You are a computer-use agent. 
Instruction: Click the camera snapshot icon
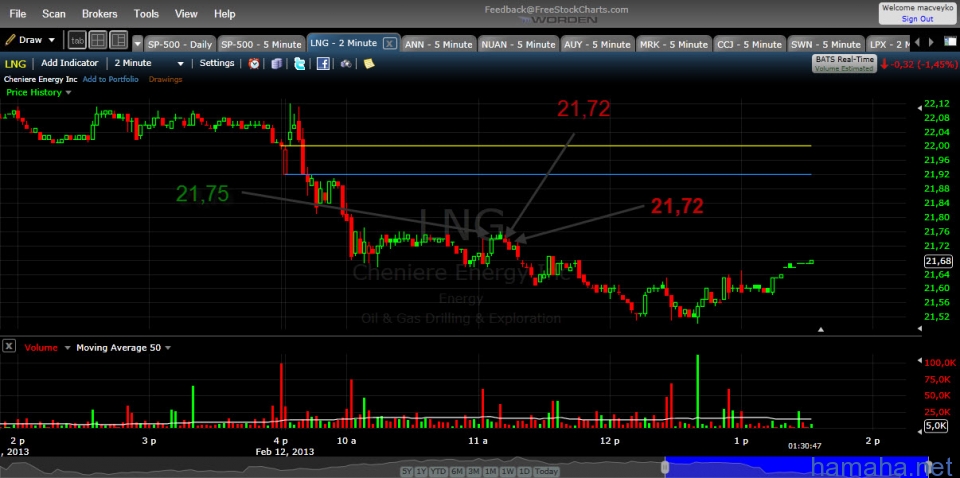point(346,64)
